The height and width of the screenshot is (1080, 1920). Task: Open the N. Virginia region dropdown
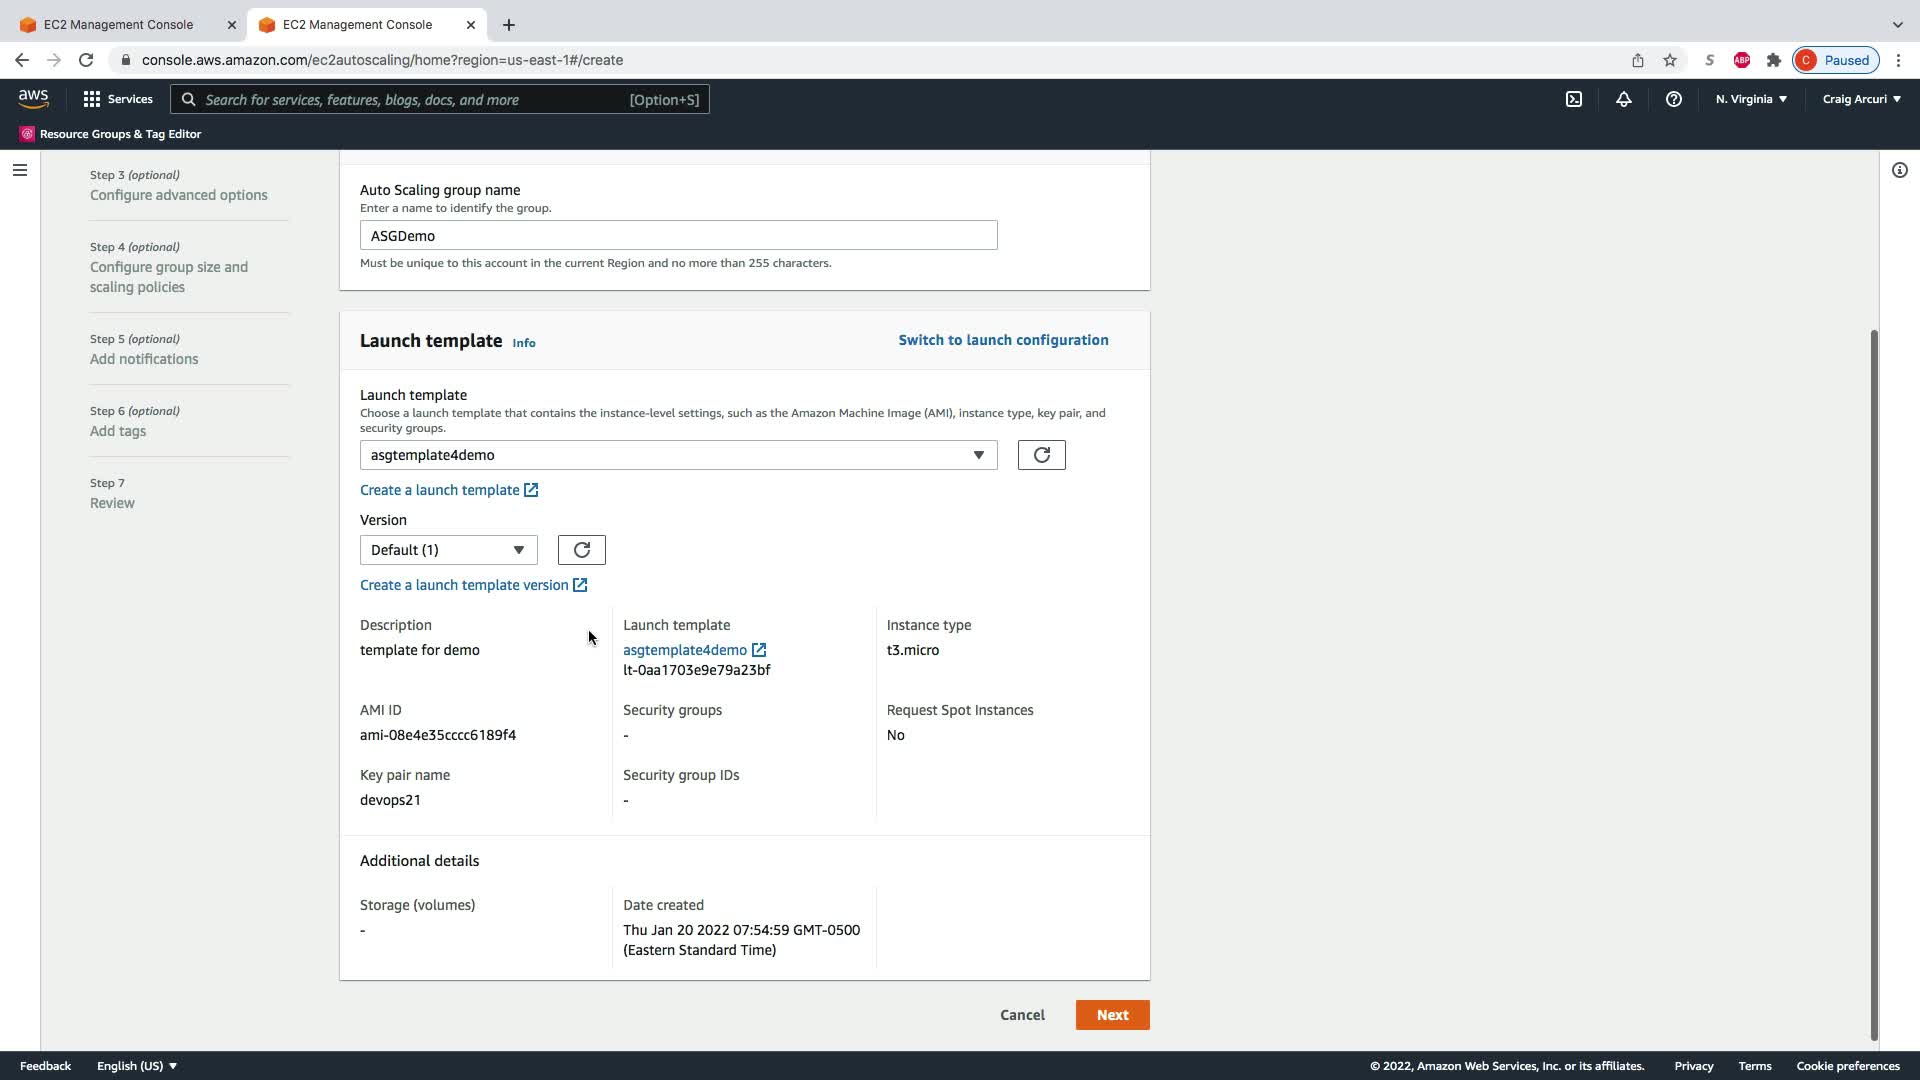click(x=1751, y=99)
